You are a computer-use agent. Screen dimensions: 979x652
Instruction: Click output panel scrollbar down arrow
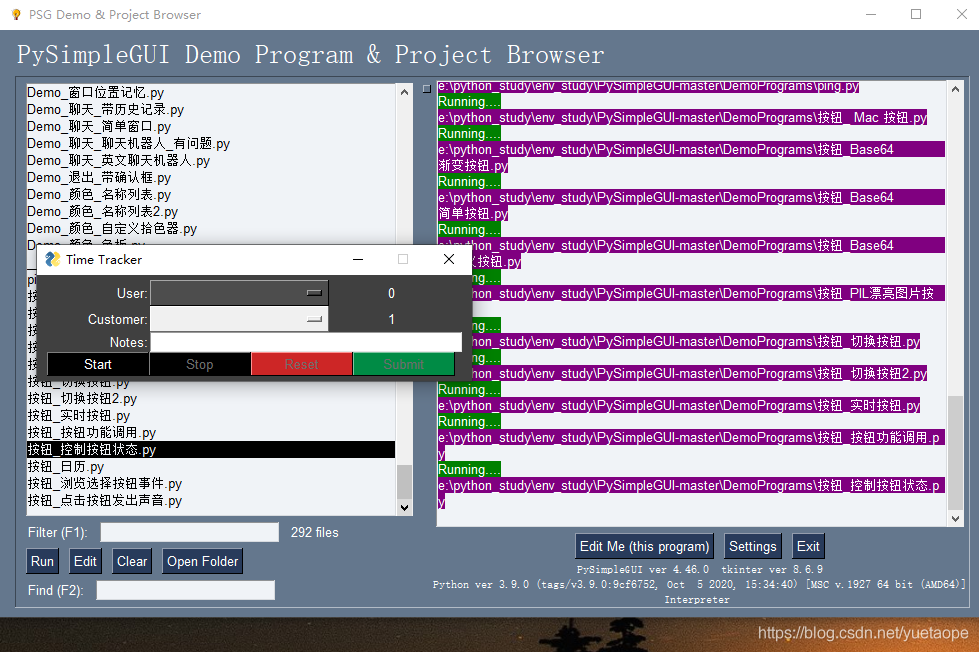(x=955, y=518)
